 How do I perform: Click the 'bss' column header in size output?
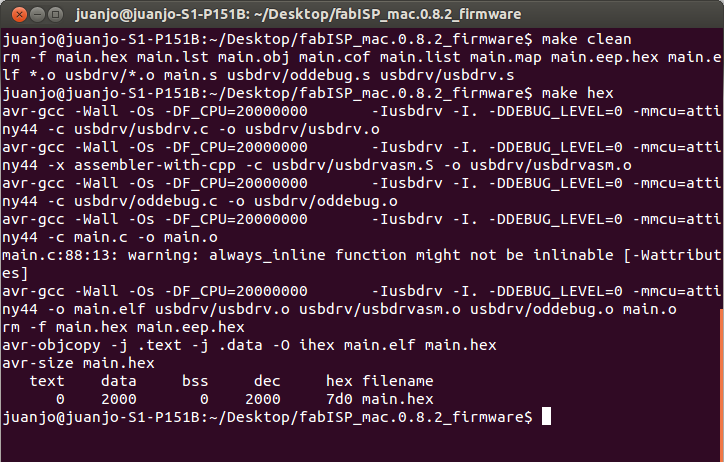[x=195, y=381]
